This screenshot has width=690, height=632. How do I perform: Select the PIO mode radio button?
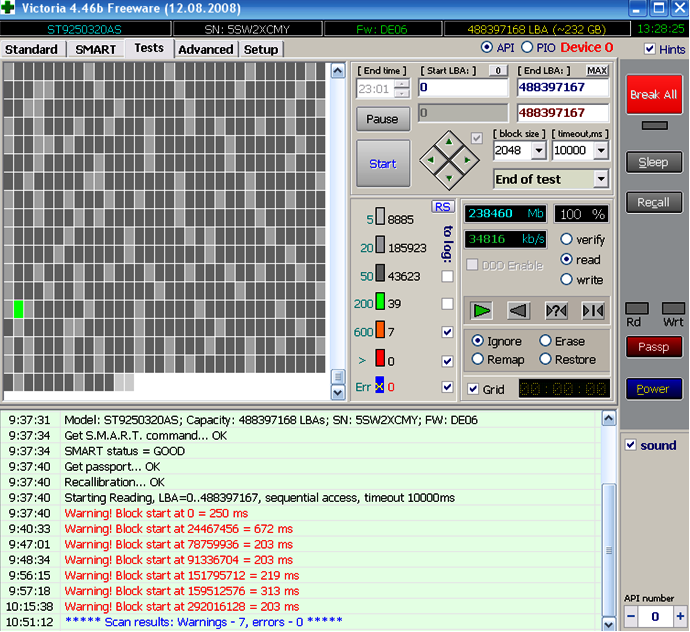[x=527, y=47]
